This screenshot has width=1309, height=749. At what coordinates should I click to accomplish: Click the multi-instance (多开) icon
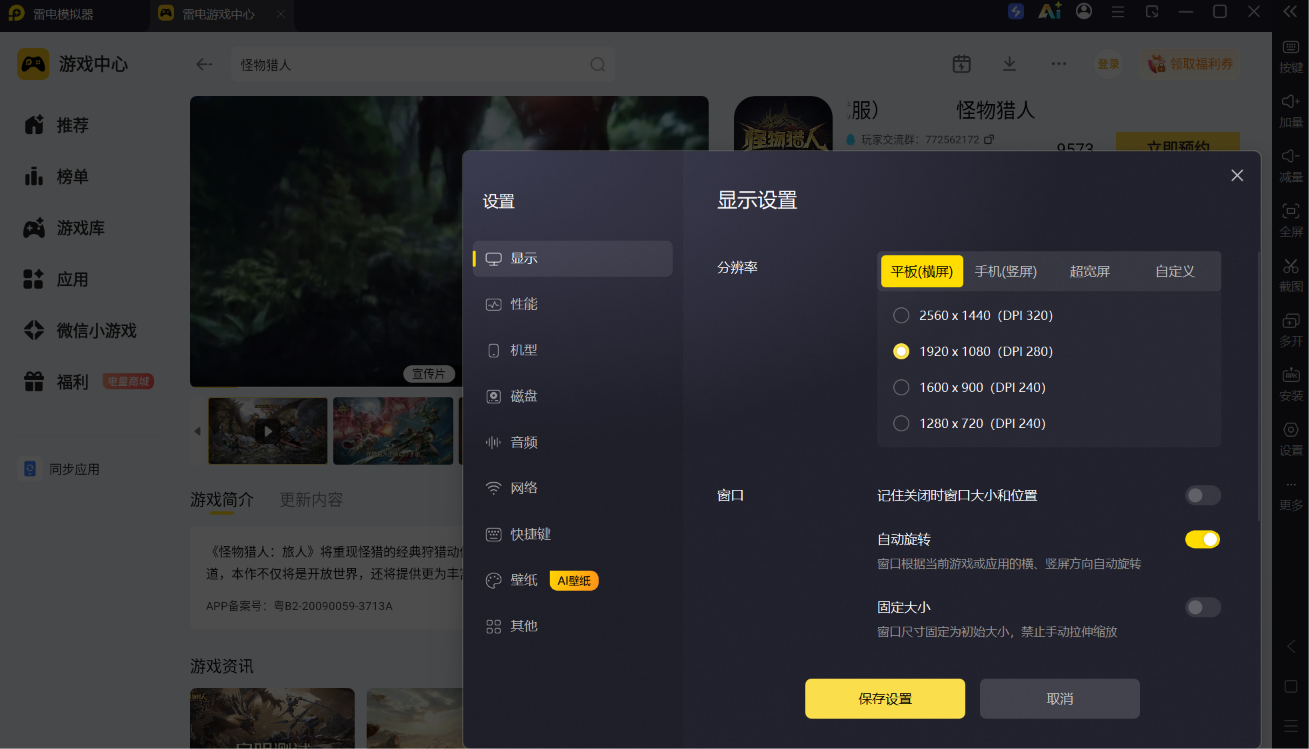1291,321
